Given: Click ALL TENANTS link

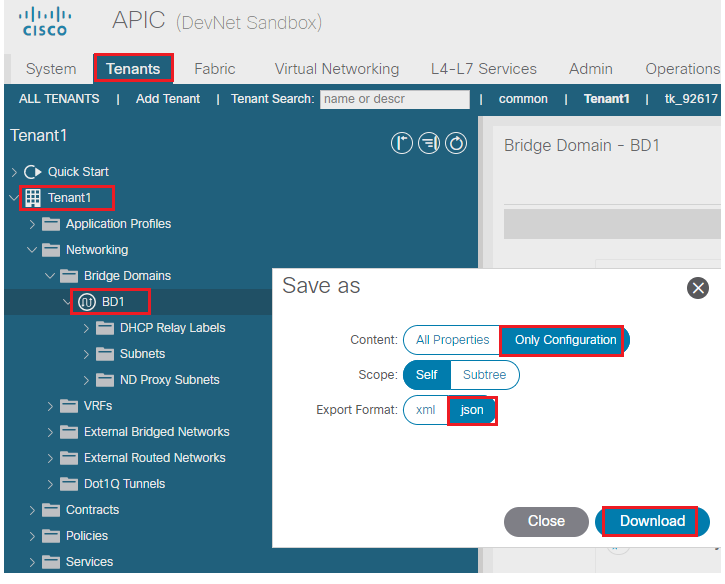Looking at the screenshot, I should 59,99.
